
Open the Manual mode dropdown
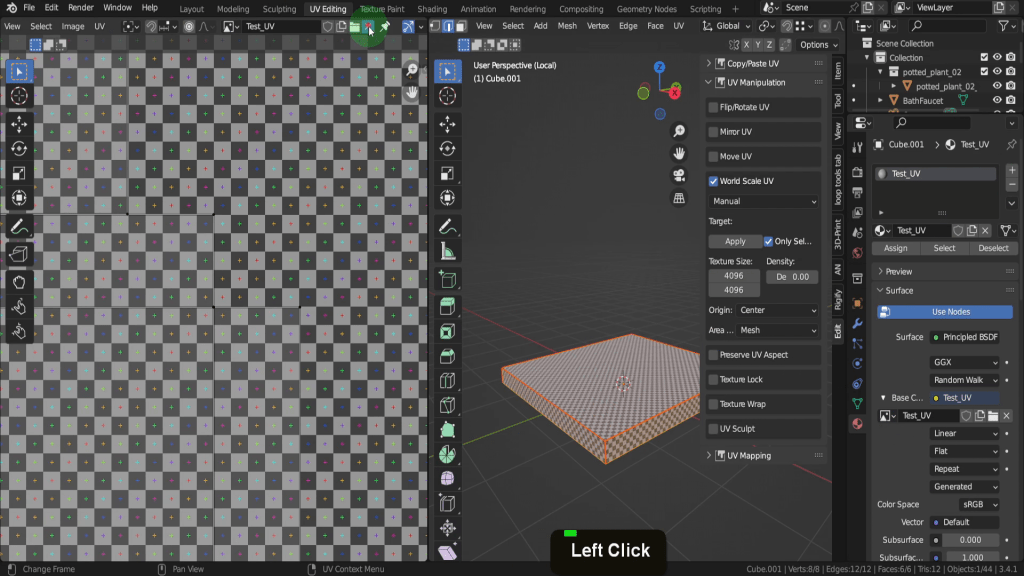click(x=765, y=201)
